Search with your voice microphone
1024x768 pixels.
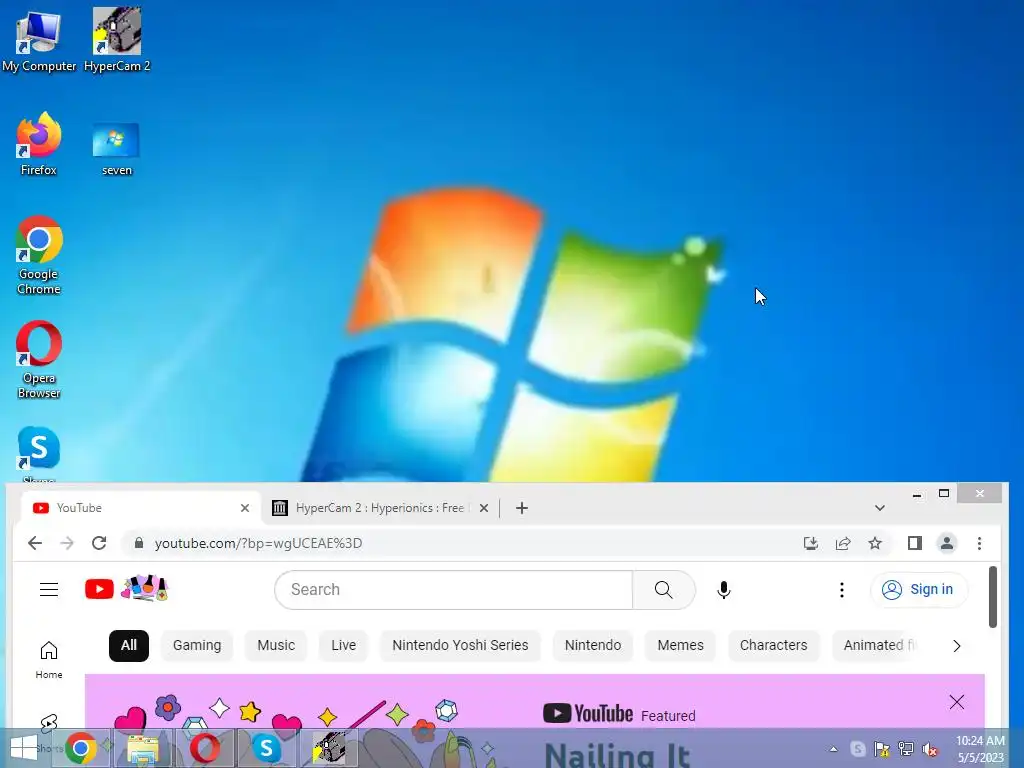tap(724, 590)
